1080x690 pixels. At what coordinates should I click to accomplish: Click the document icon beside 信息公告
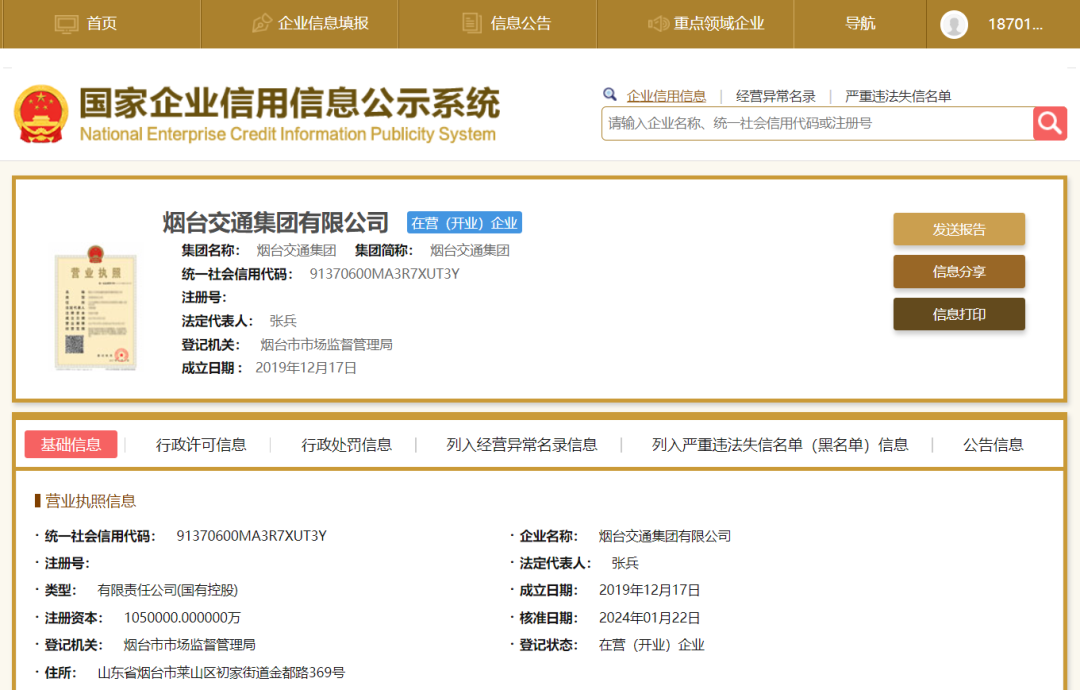472,23
